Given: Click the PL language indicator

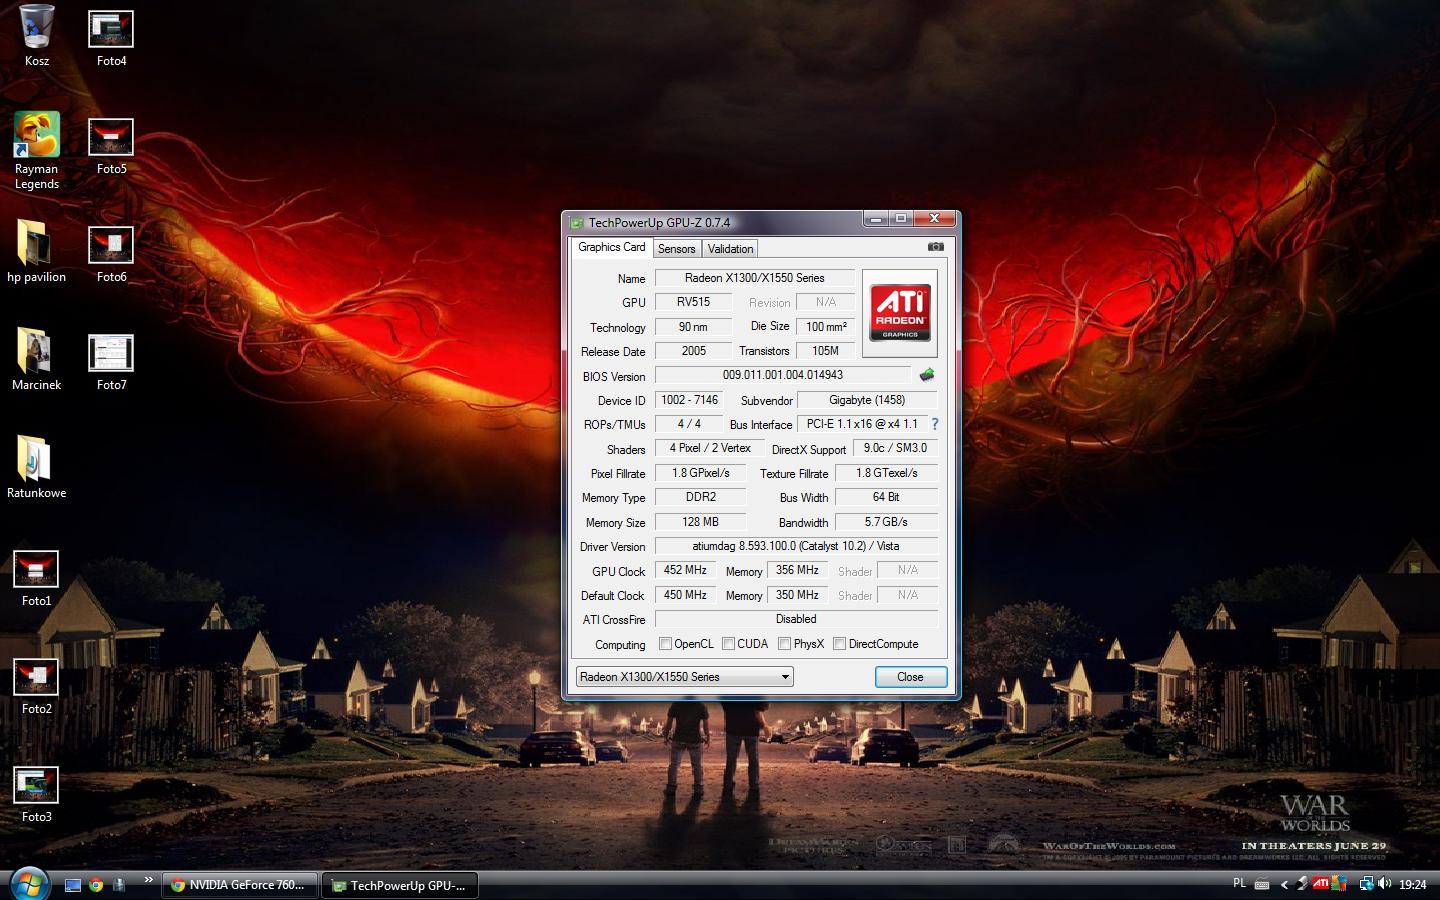Looking at the screenshot, I should 1239,883.
